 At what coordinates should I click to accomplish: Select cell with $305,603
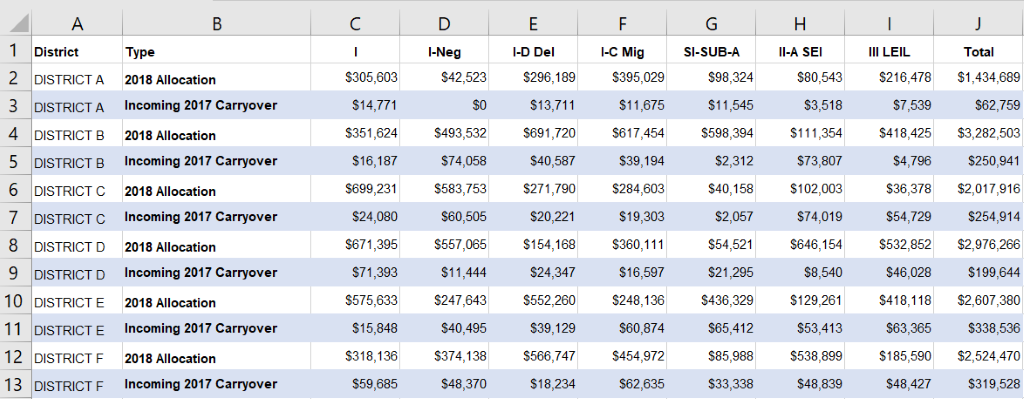355,78
